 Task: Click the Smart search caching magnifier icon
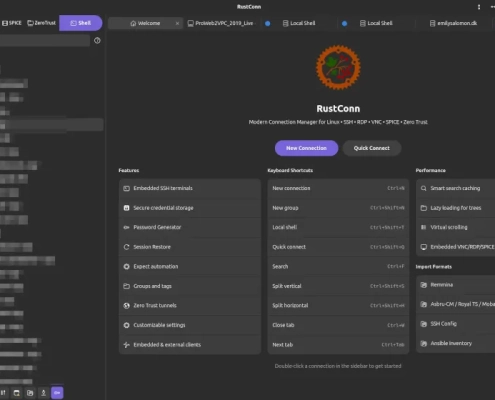pyautogui.click(x=423, y=188)
